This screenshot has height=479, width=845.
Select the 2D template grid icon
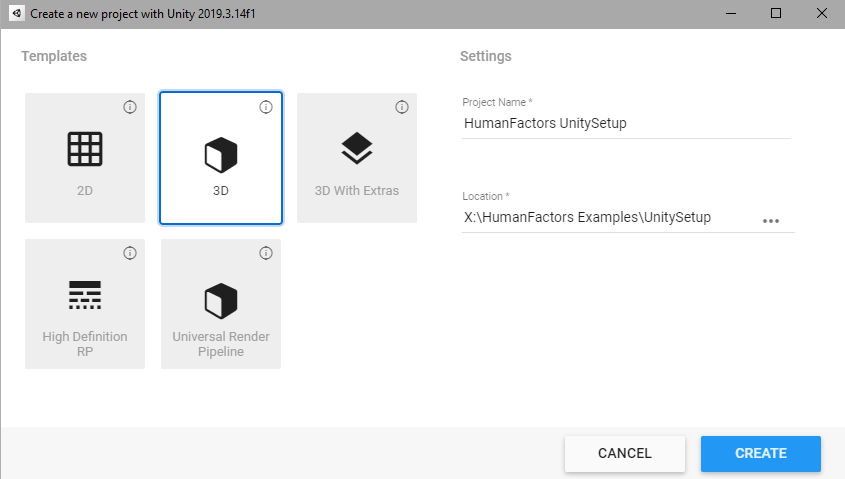[85, 149]
